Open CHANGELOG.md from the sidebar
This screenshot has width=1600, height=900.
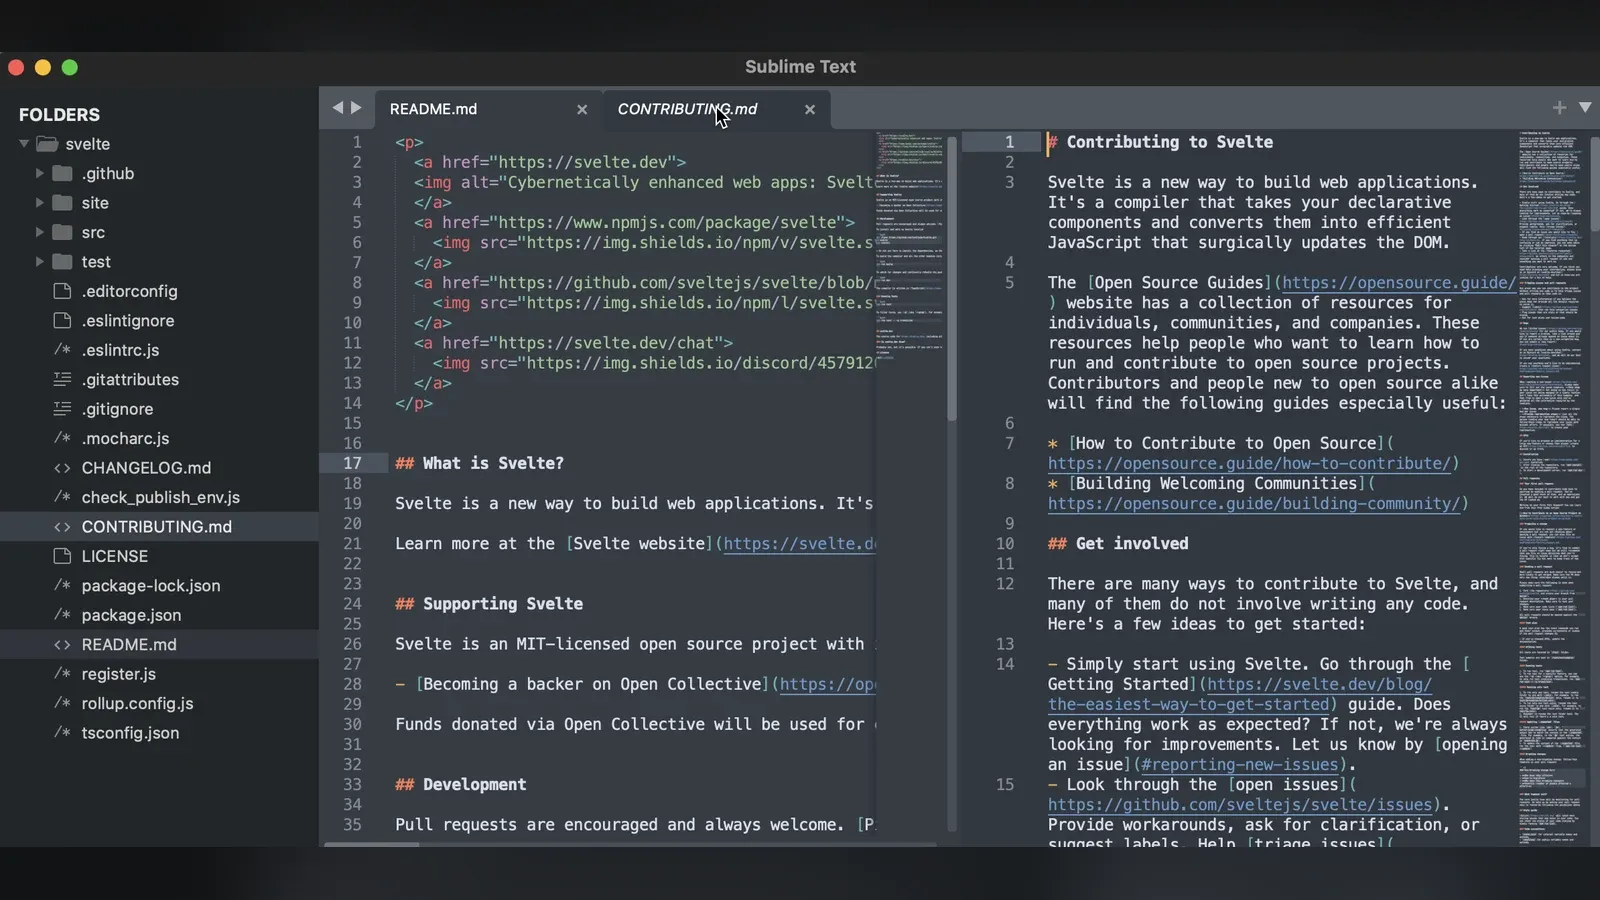point(146,468)
